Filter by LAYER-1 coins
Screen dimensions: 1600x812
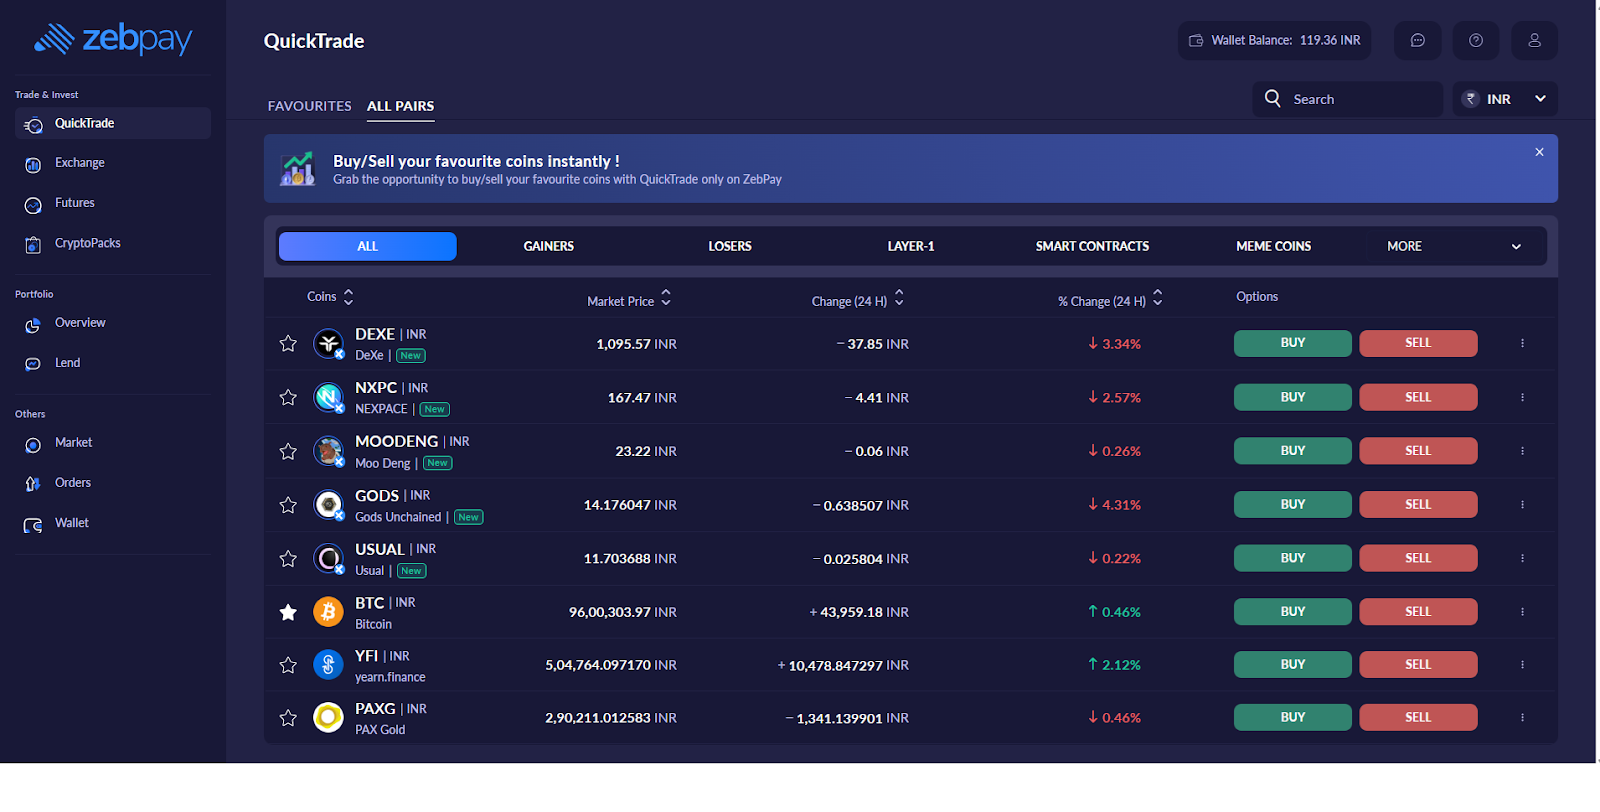tap(911, 246)
